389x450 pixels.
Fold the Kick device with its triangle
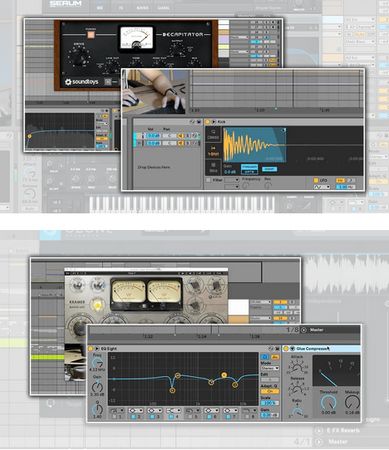(213, 122)
